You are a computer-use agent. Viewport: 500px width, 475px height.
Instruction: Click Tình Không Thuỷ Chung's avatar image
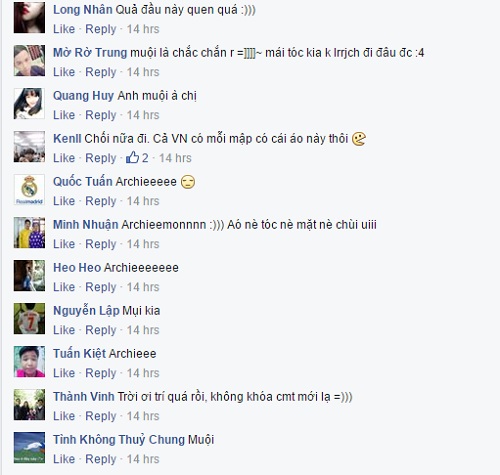coord(29,447)
